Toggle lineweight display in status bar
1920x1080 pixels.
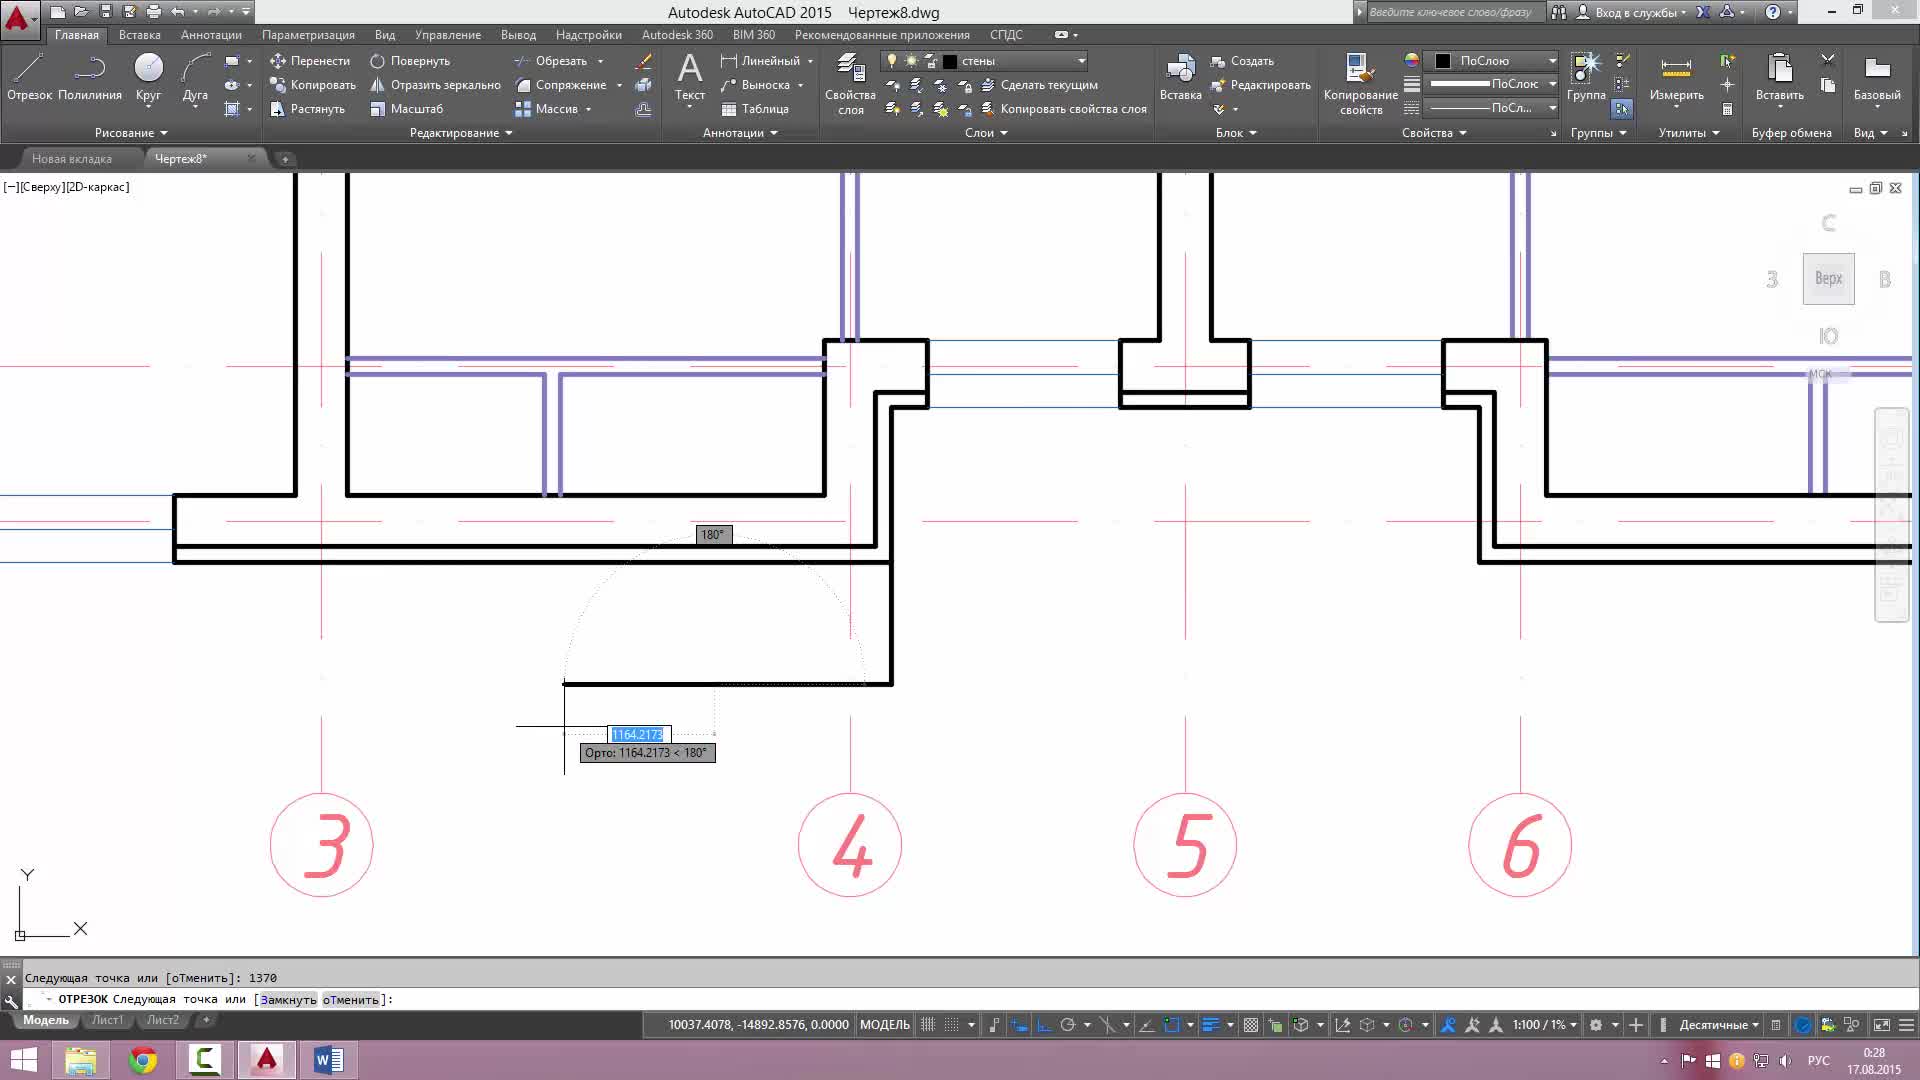1210,1025
